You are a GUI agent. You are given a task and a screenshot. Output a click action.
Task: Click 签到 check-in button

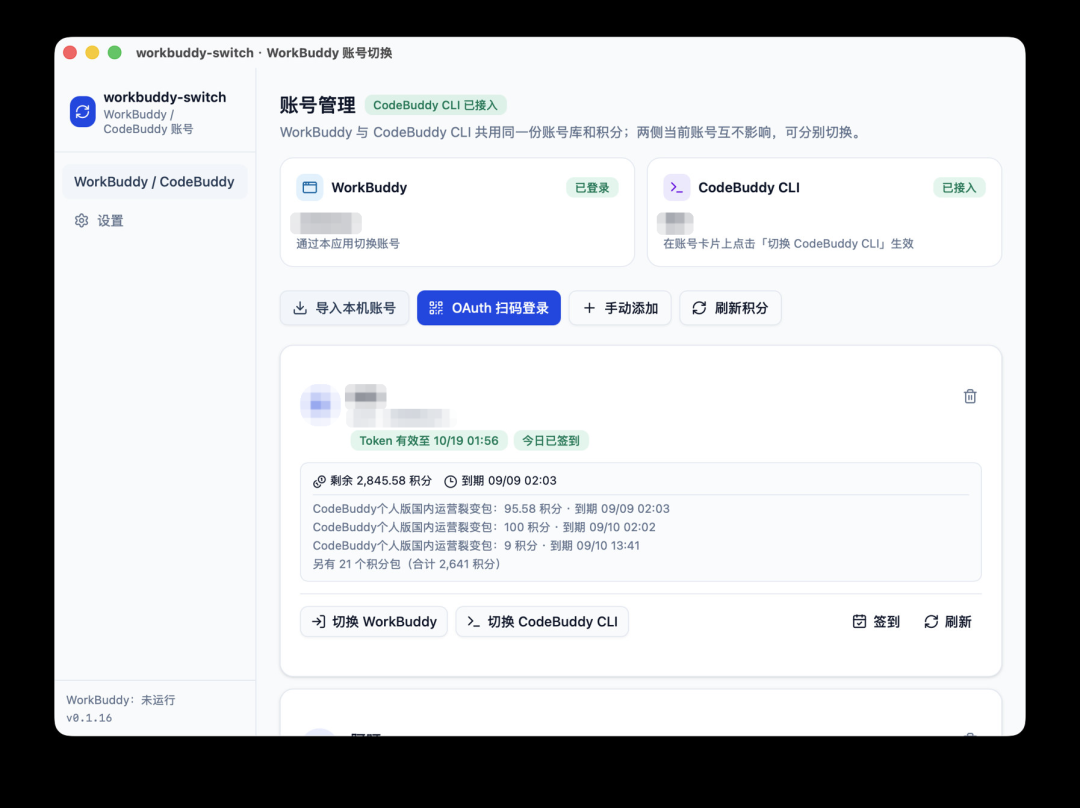(876, 622)
